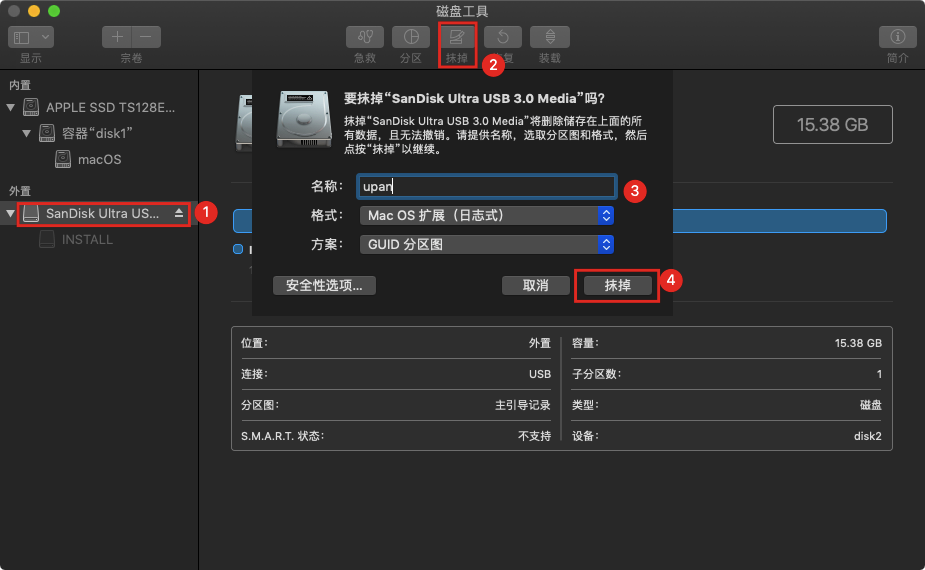Collapse the SanDisk Ultra disclosure triangle
Screen dimensions: 925x570
10,213
